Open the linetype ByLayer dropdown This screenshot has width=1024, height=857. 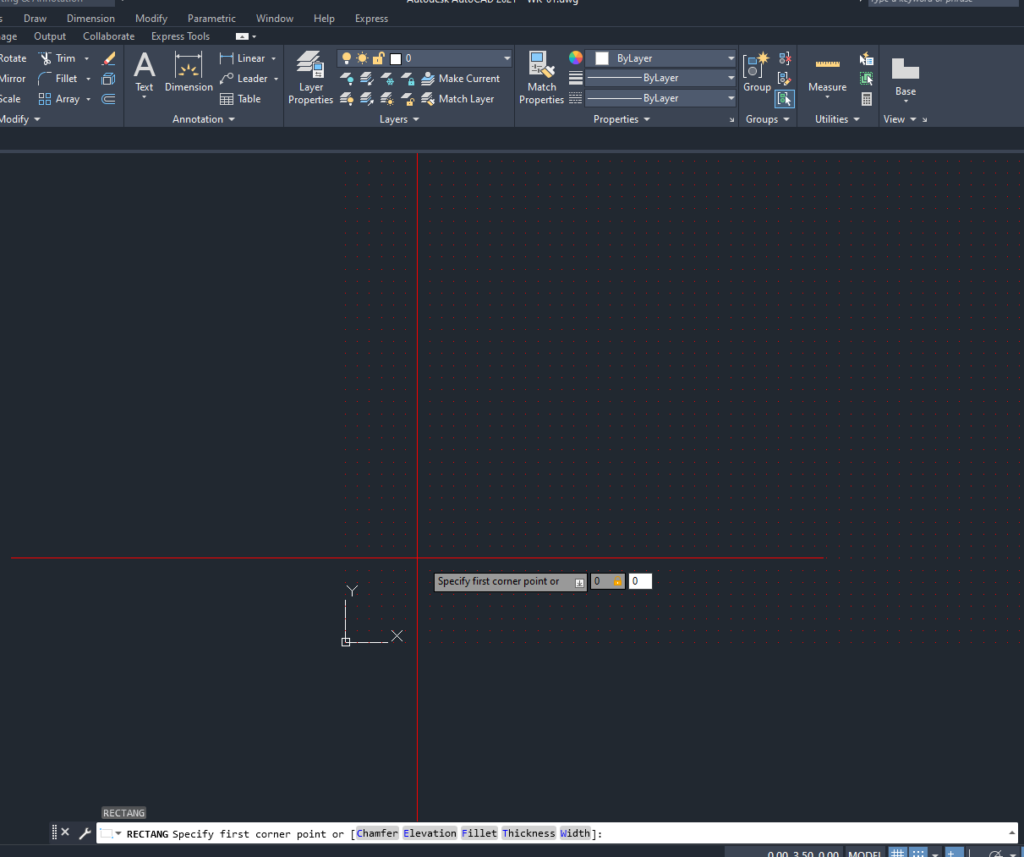pyautogui.click(x=660, y=98)
